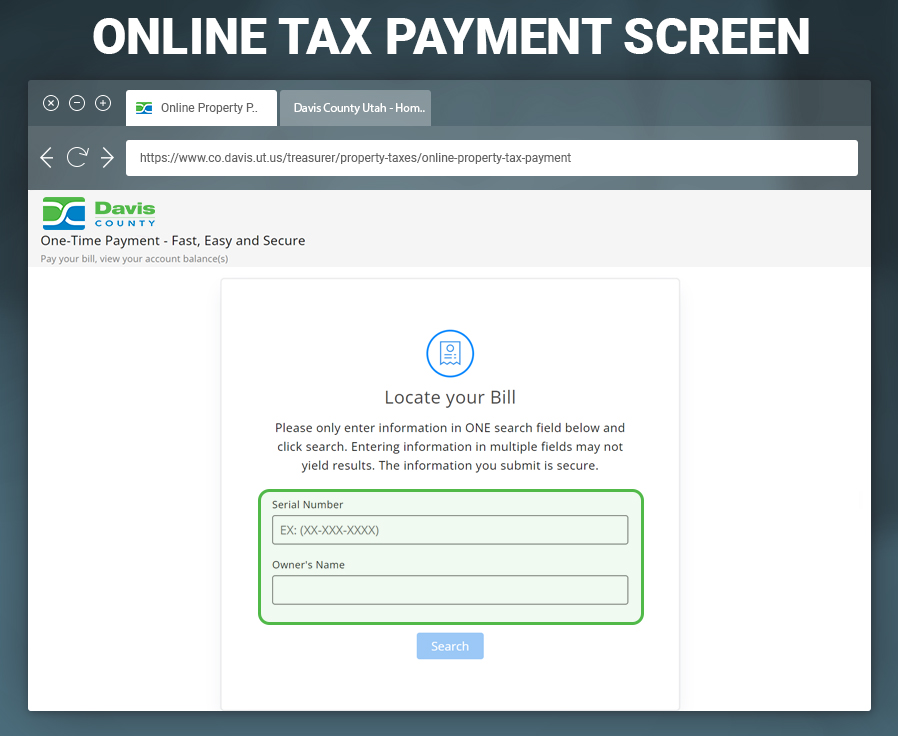The image size is (898, 736).
Task: Close the browser window with the X circle
Action: (51, 103)
